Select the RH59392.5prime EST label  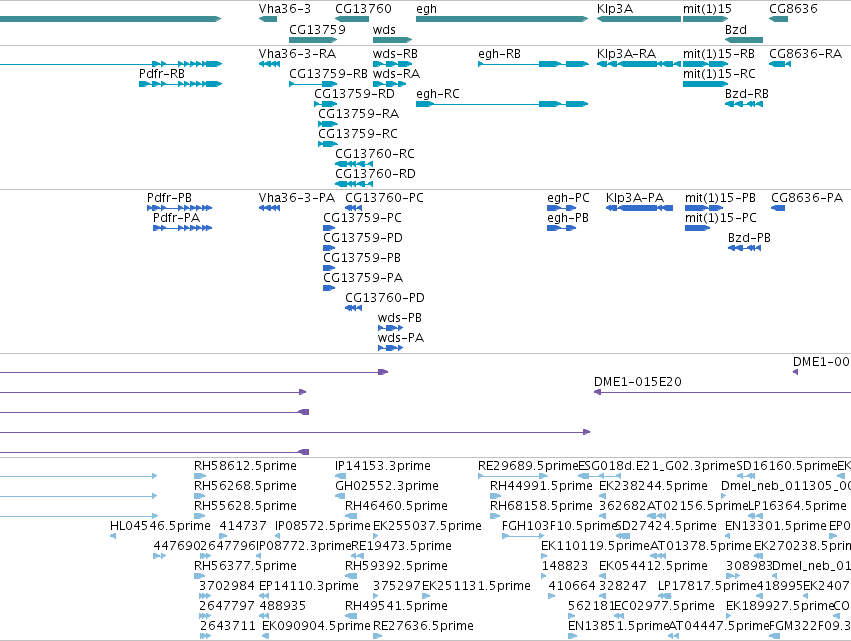pos(396,566)
